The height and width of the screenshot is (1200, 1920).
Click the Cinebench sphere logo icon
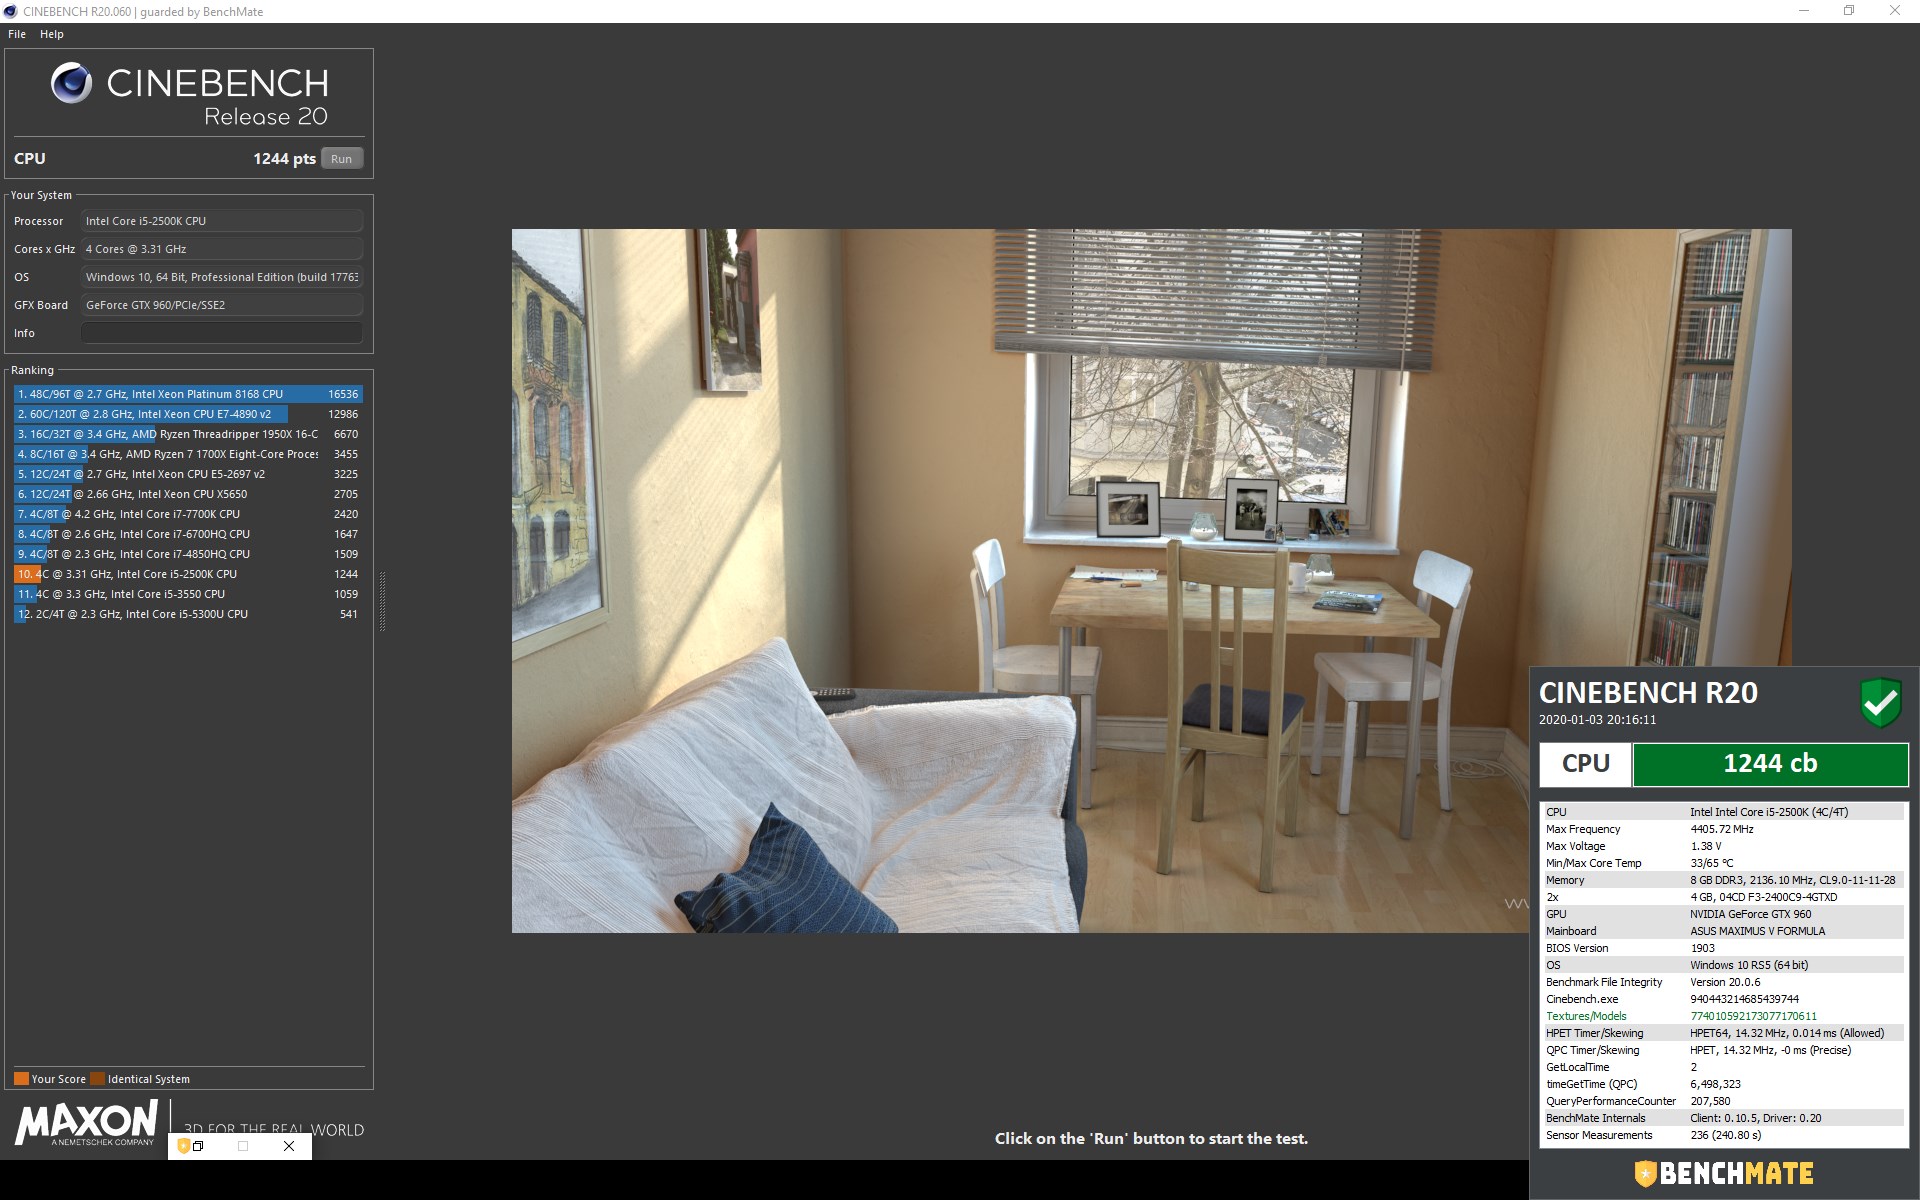click(72, 84)
